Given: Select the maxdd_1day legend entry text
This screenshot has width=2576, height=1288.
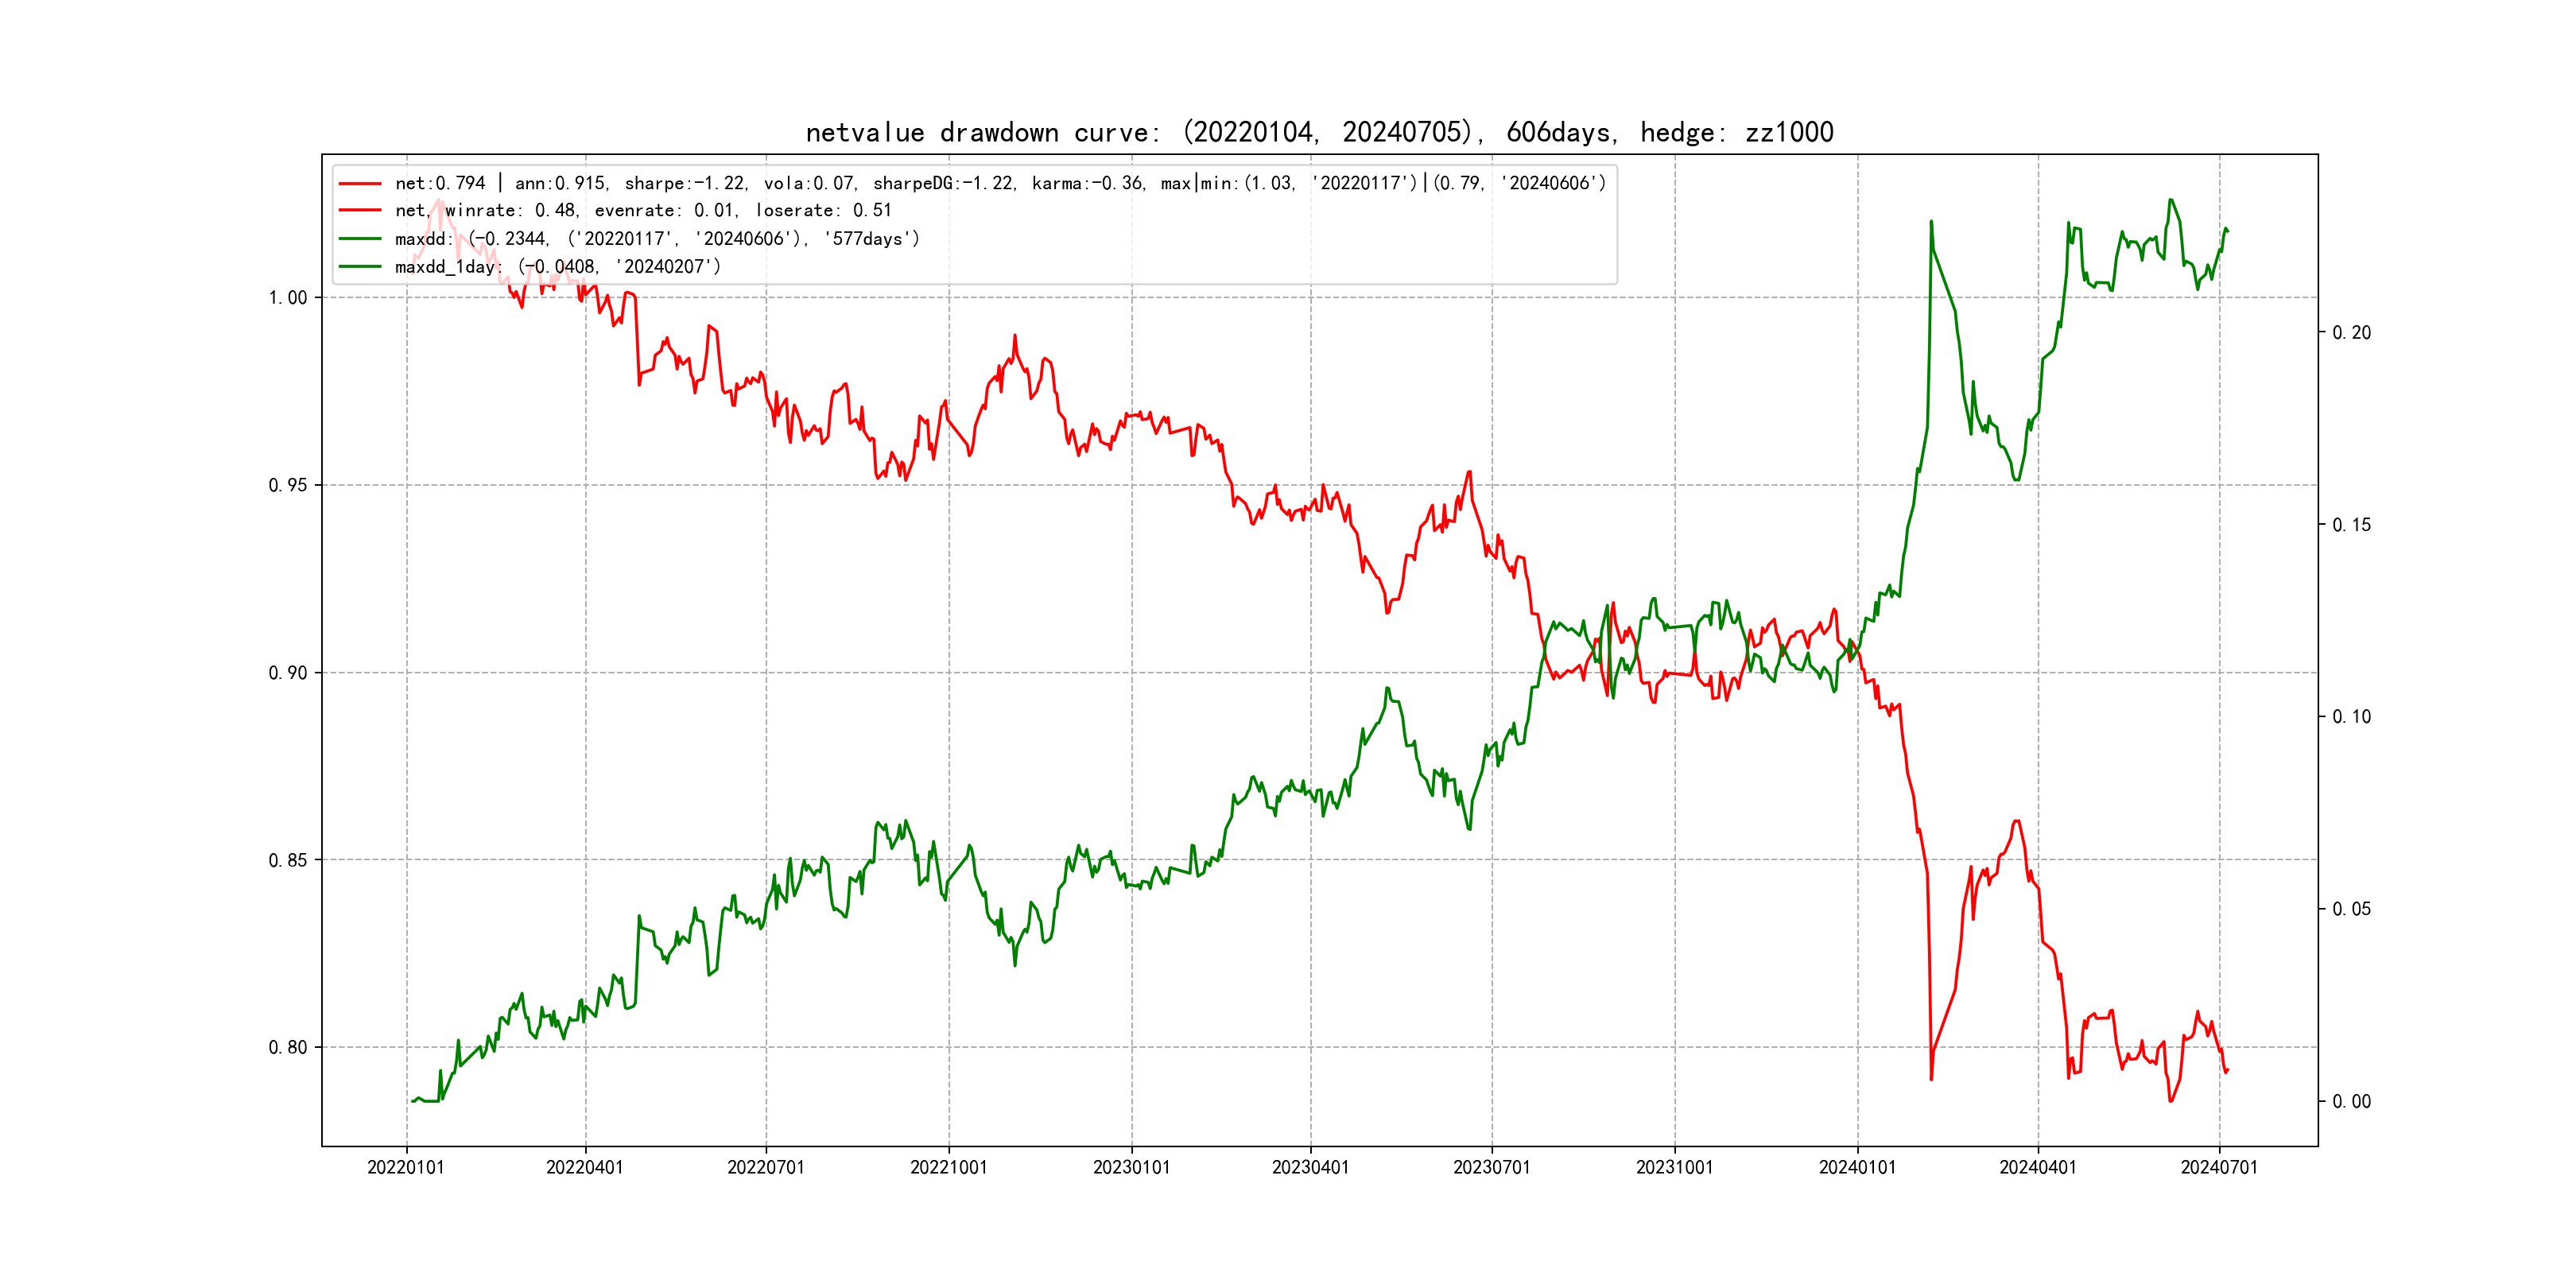Looking at the screenshot, I should [x=557, y=267].
